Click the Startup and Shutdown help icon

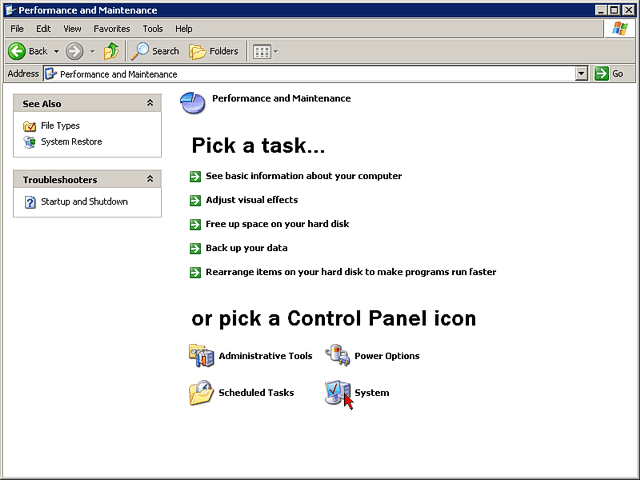(30, 202)
